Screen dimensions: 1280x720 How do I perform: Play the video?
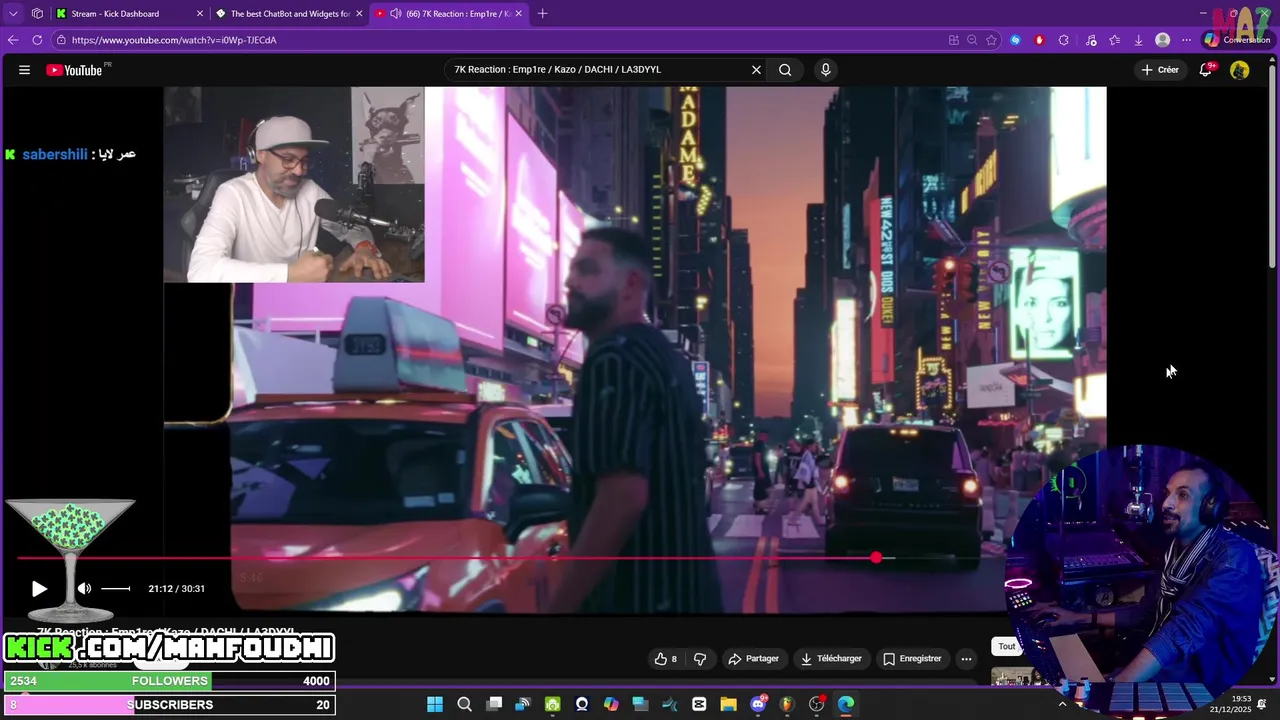tap(39, 589)
